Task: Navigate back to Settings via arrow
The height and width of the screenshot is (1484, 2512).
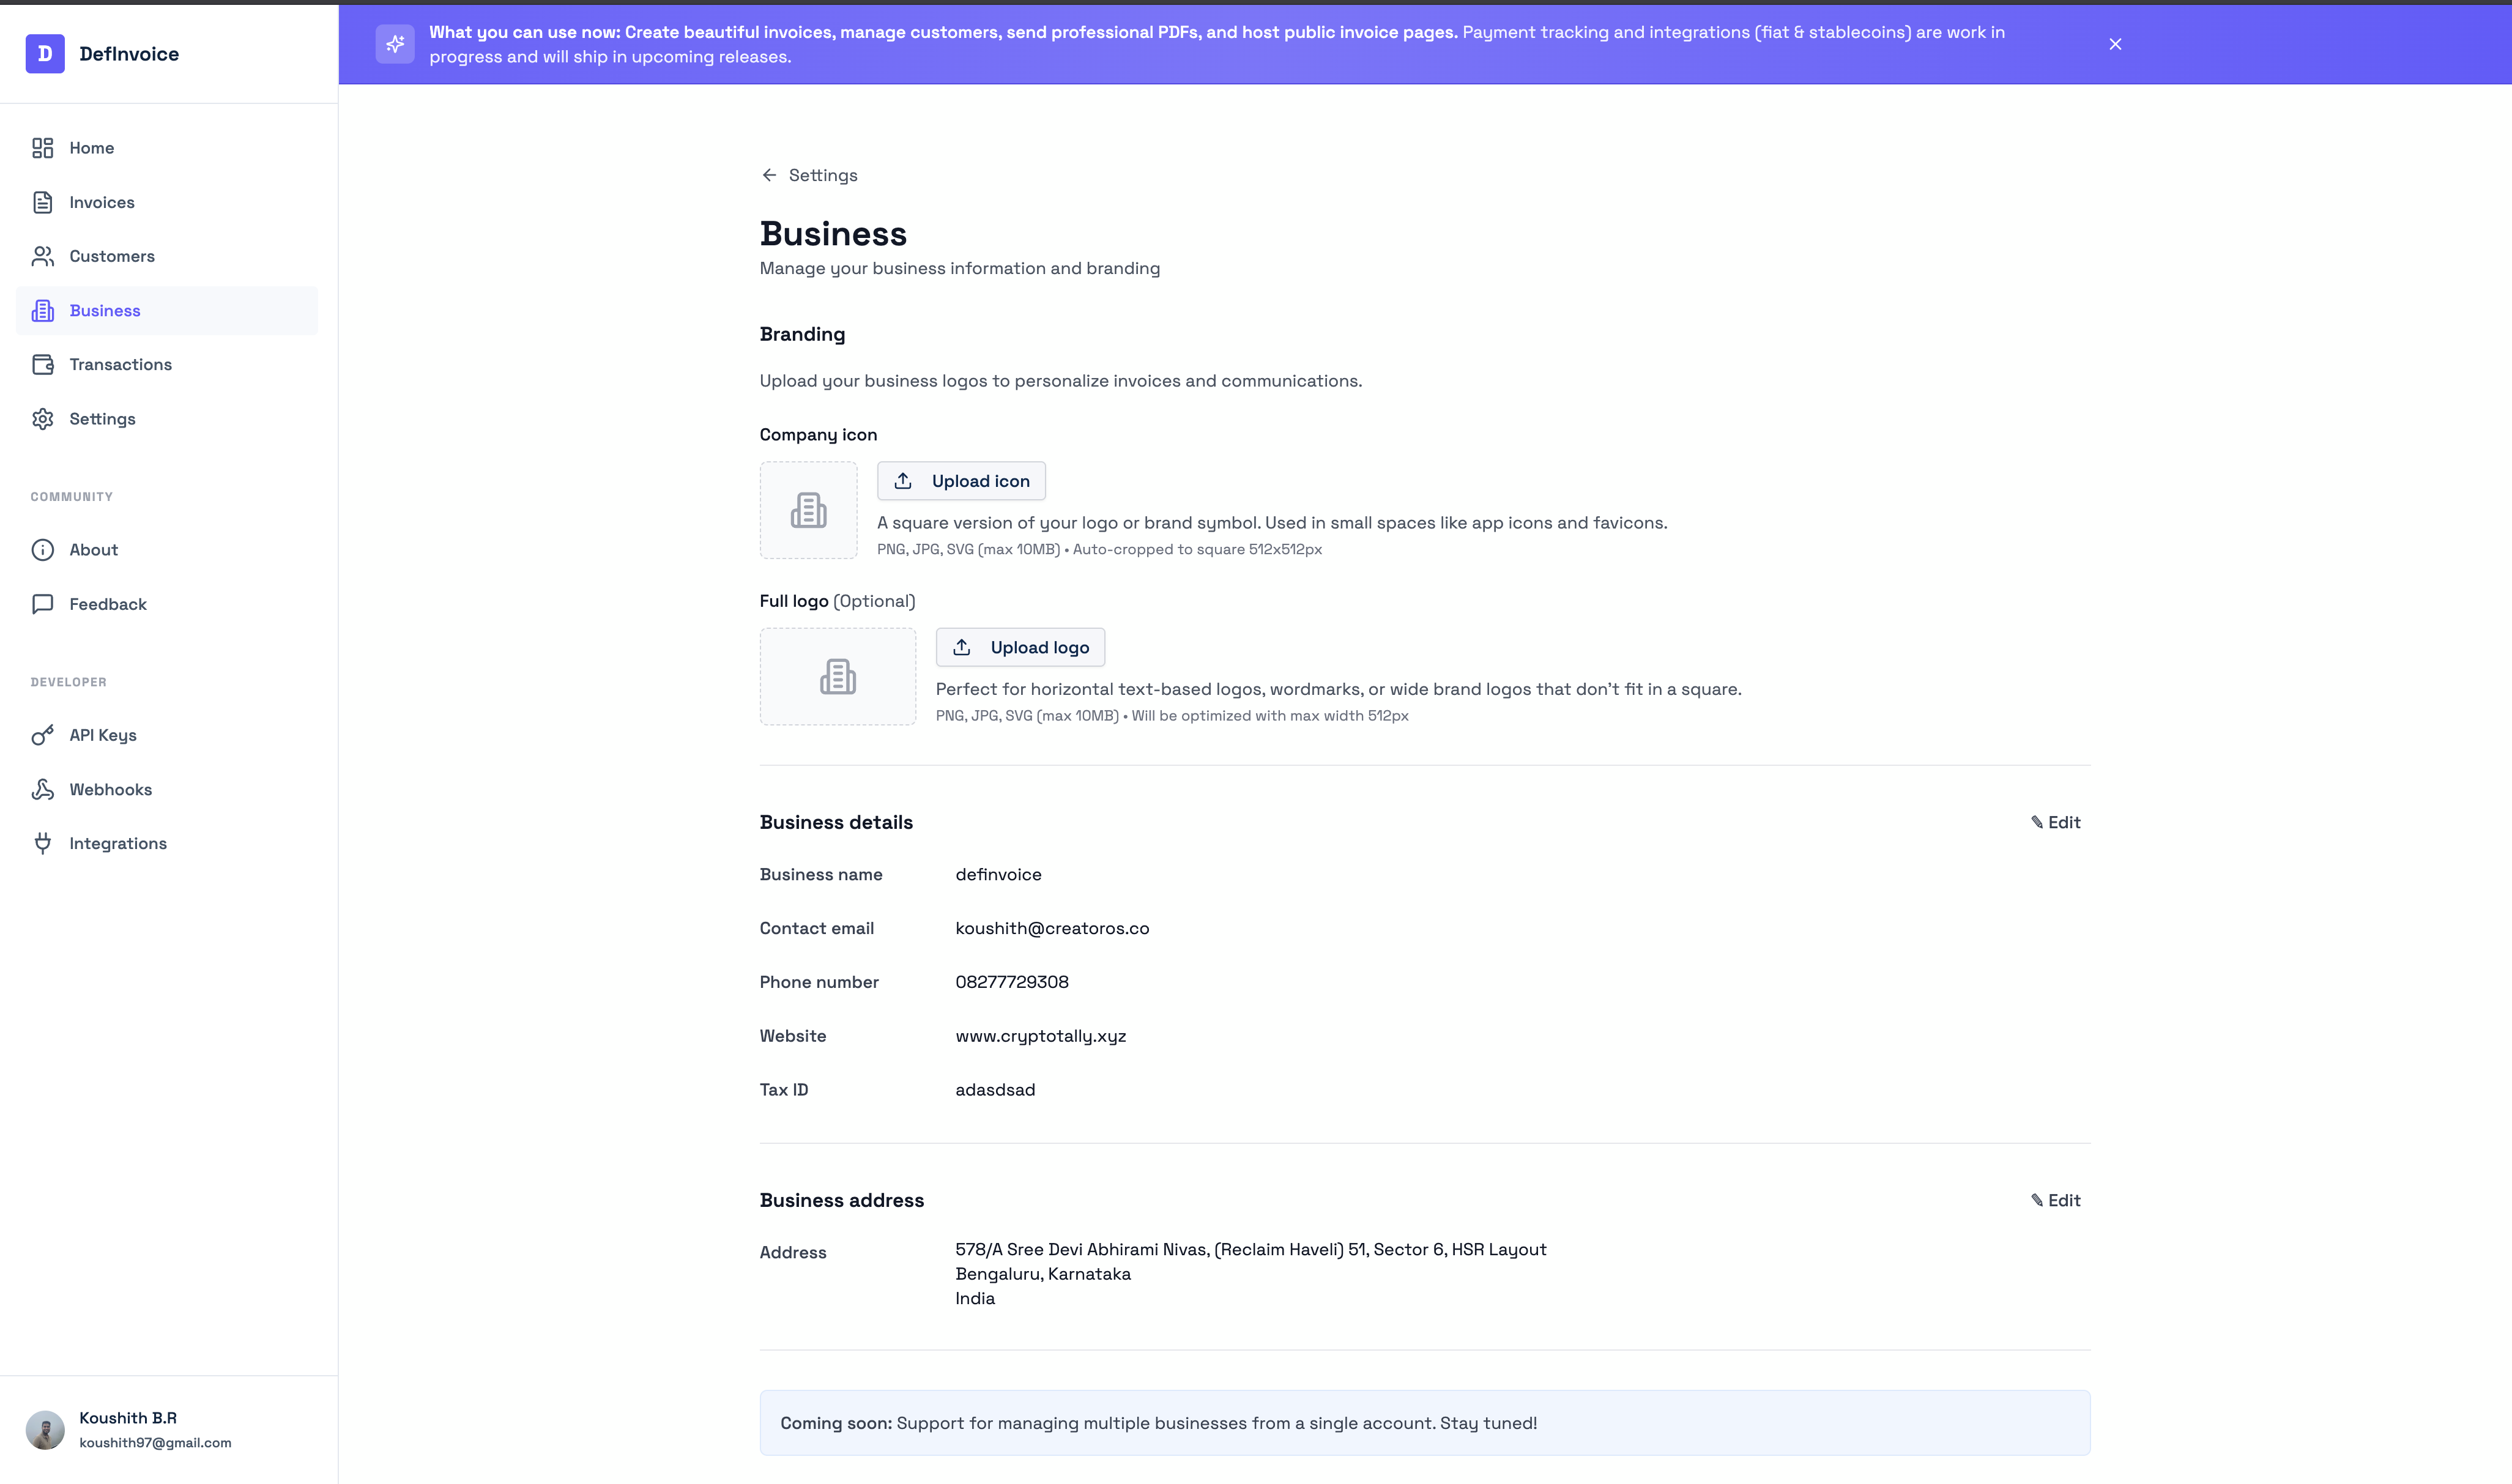Action: pyautogui.click(x=769, y=175)
